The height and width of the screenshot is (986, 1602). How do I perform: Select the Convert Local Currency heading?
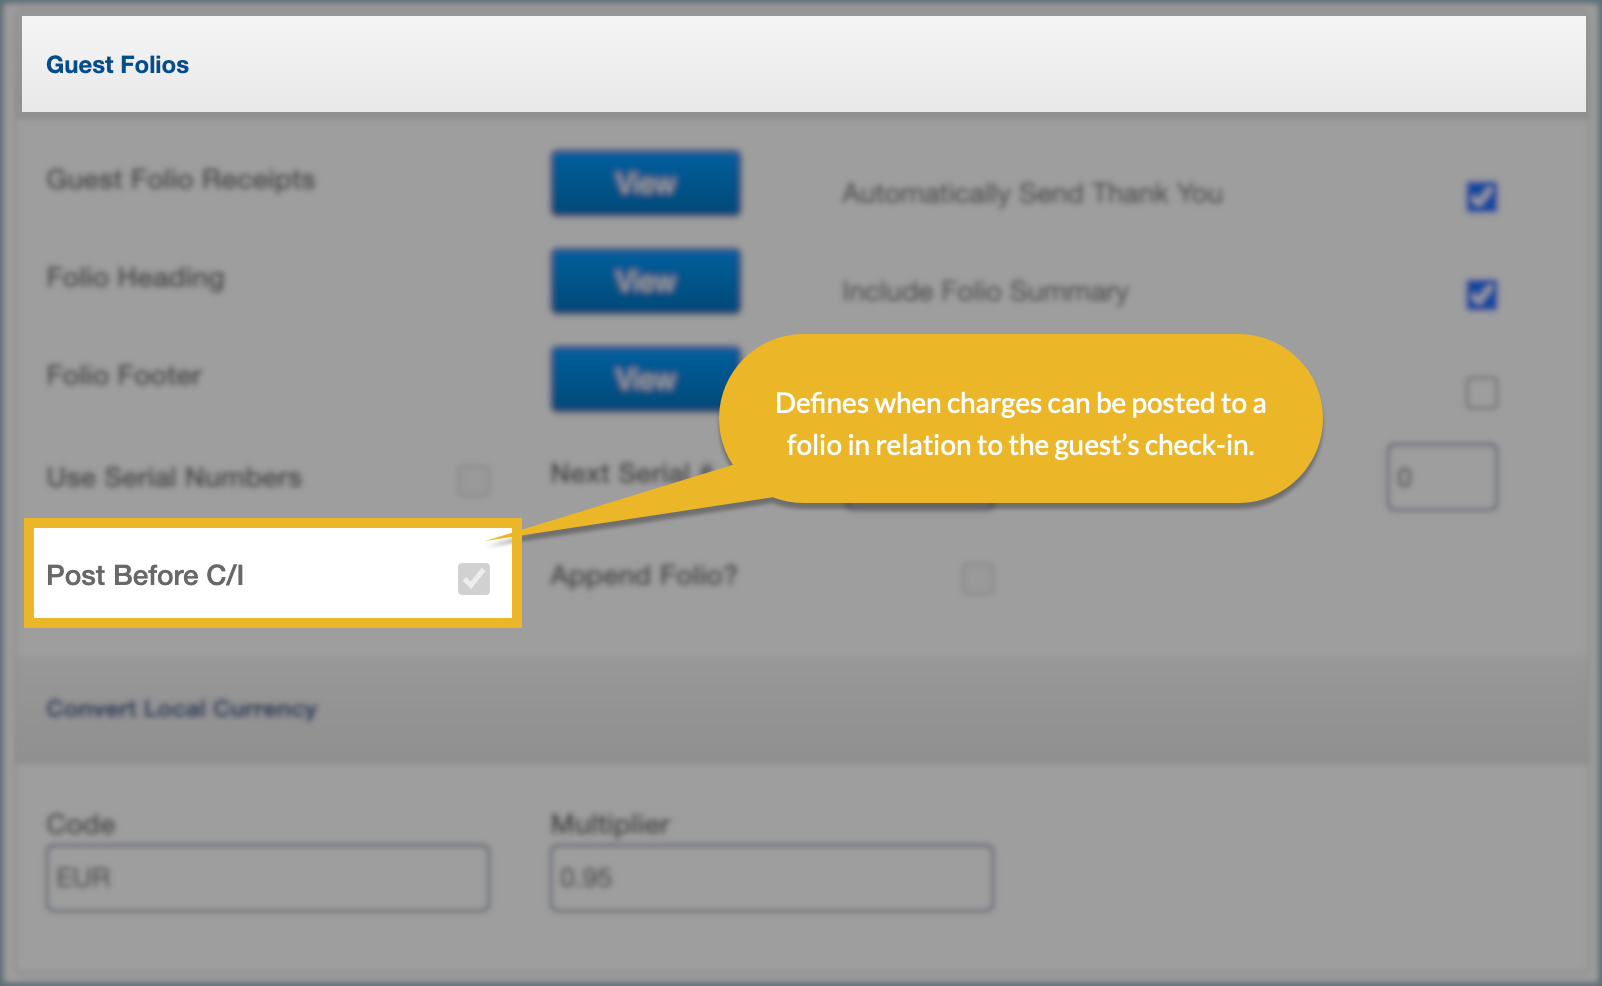point(181,709)
